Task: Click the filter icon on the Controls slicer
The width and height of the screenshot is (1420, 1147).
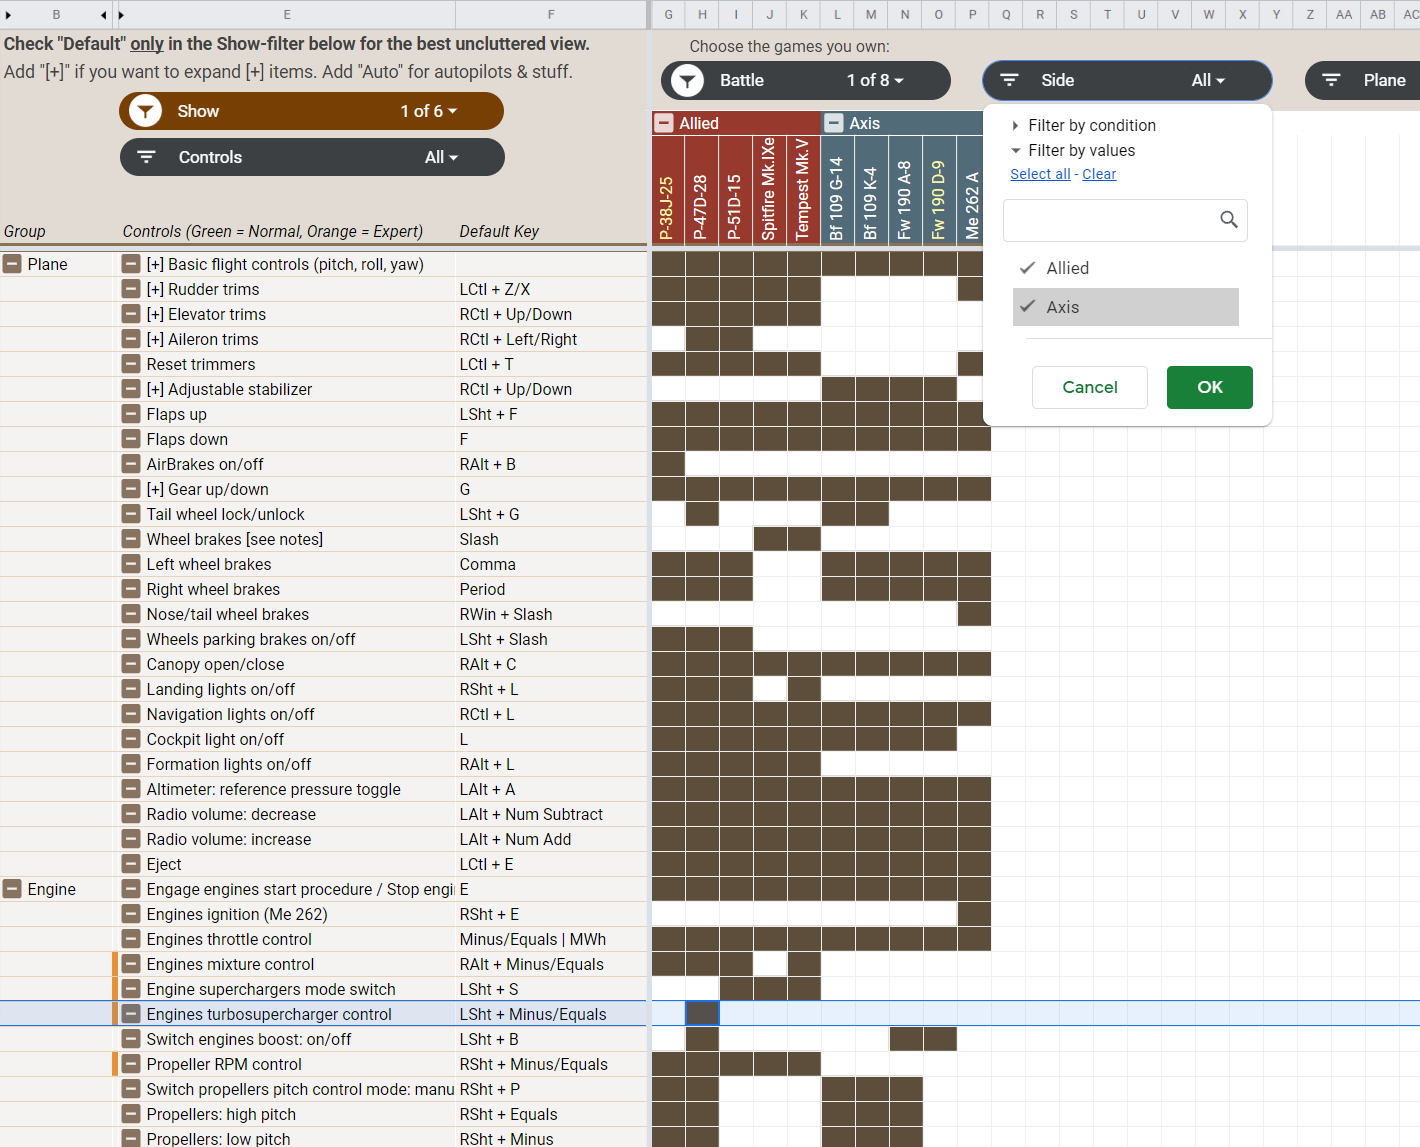Action: [x=146, y=157]
